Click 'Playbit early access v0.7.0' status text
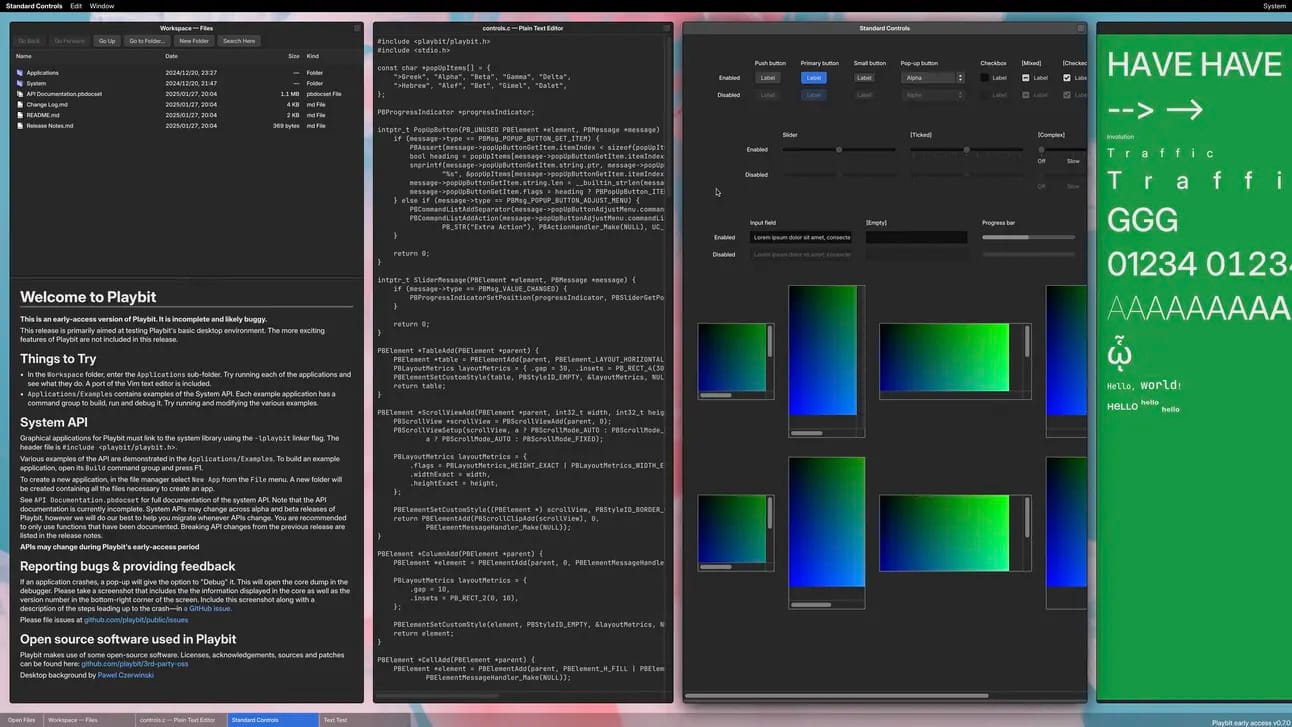The height and width of the screenshot is (727, 1292). coord(1251,722)
